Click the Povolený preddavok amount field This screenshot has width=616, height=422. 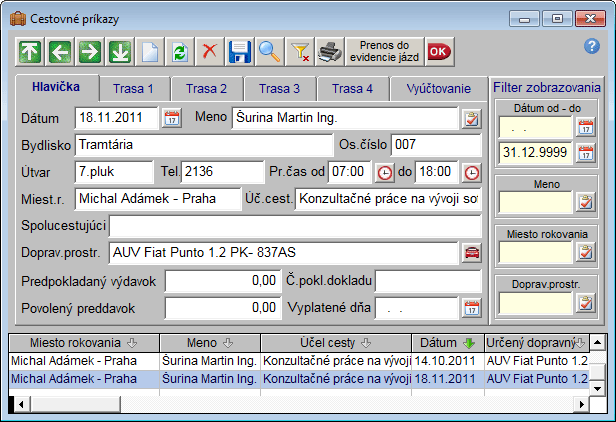[x=223, y=308]
